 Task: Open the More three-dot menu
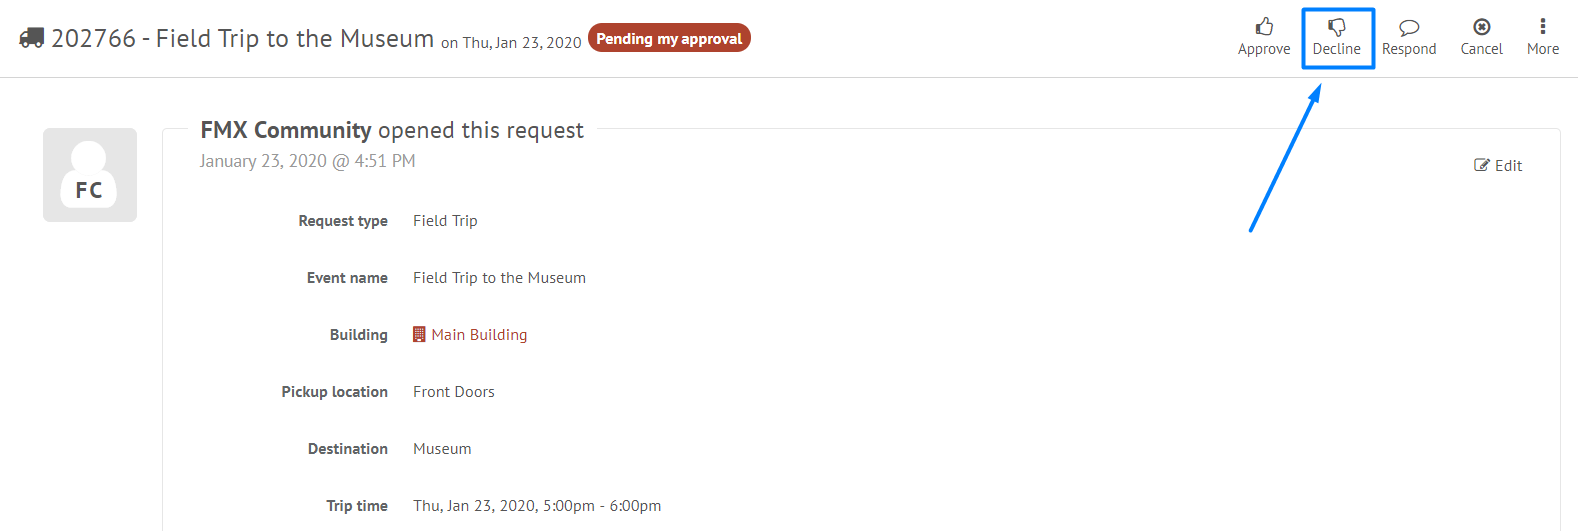(1542, 27)
